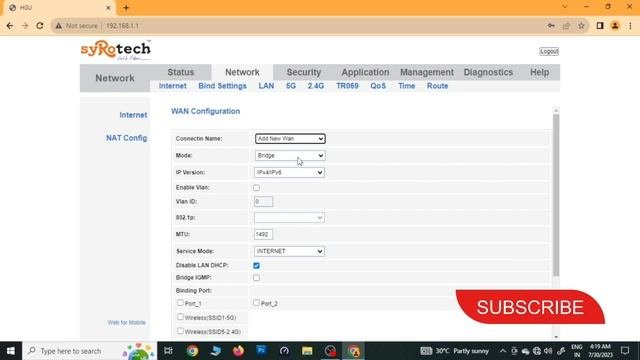
Task: Reload the router page
Action: (40, 26)
